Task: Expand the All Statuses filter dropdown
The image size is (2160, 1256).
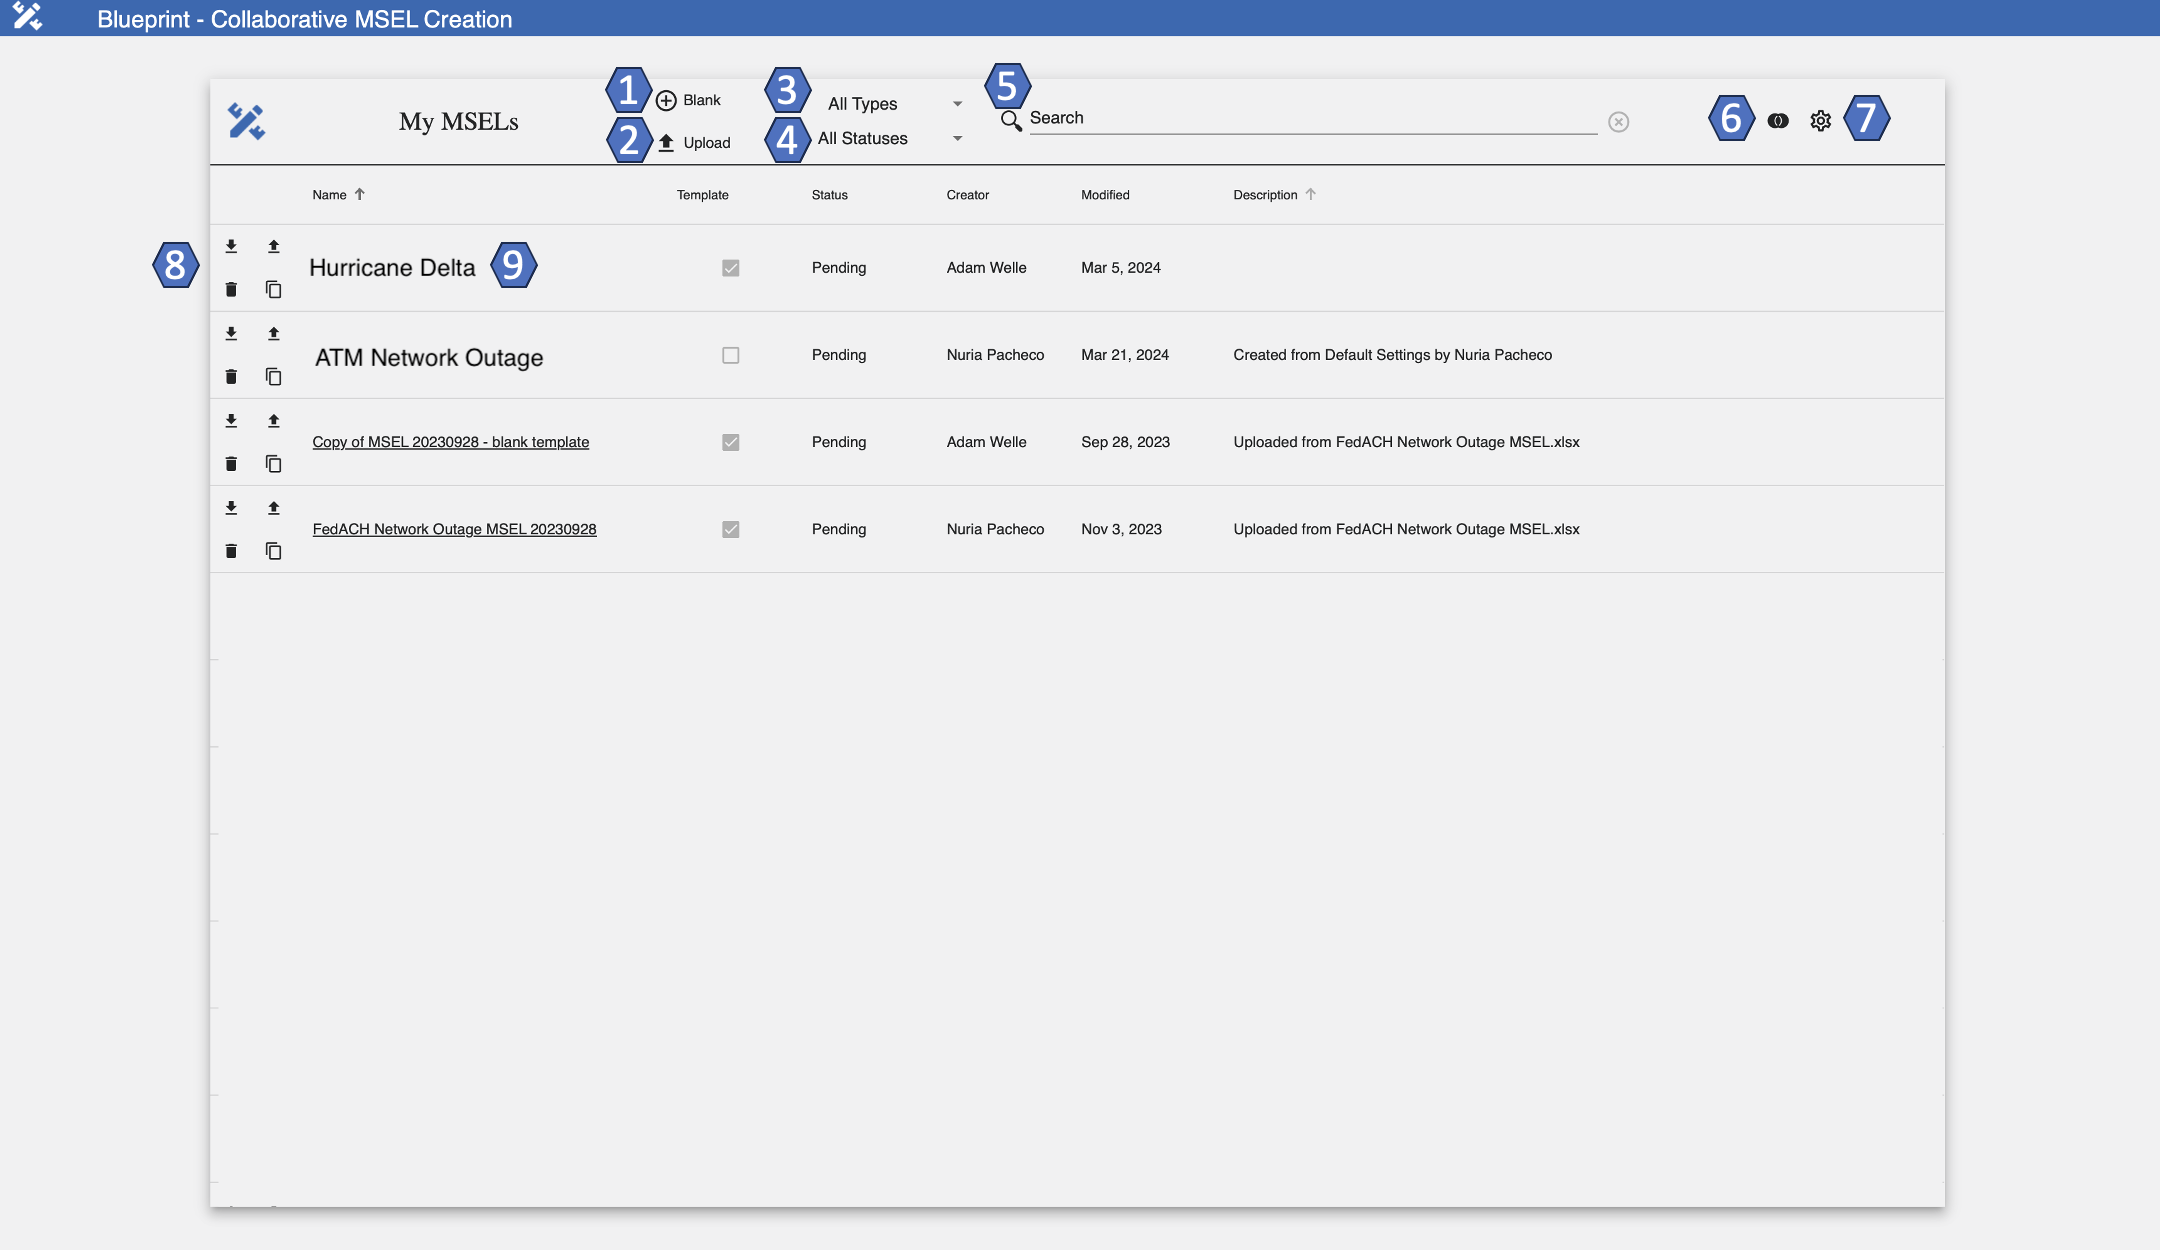Action: [888, 138]
